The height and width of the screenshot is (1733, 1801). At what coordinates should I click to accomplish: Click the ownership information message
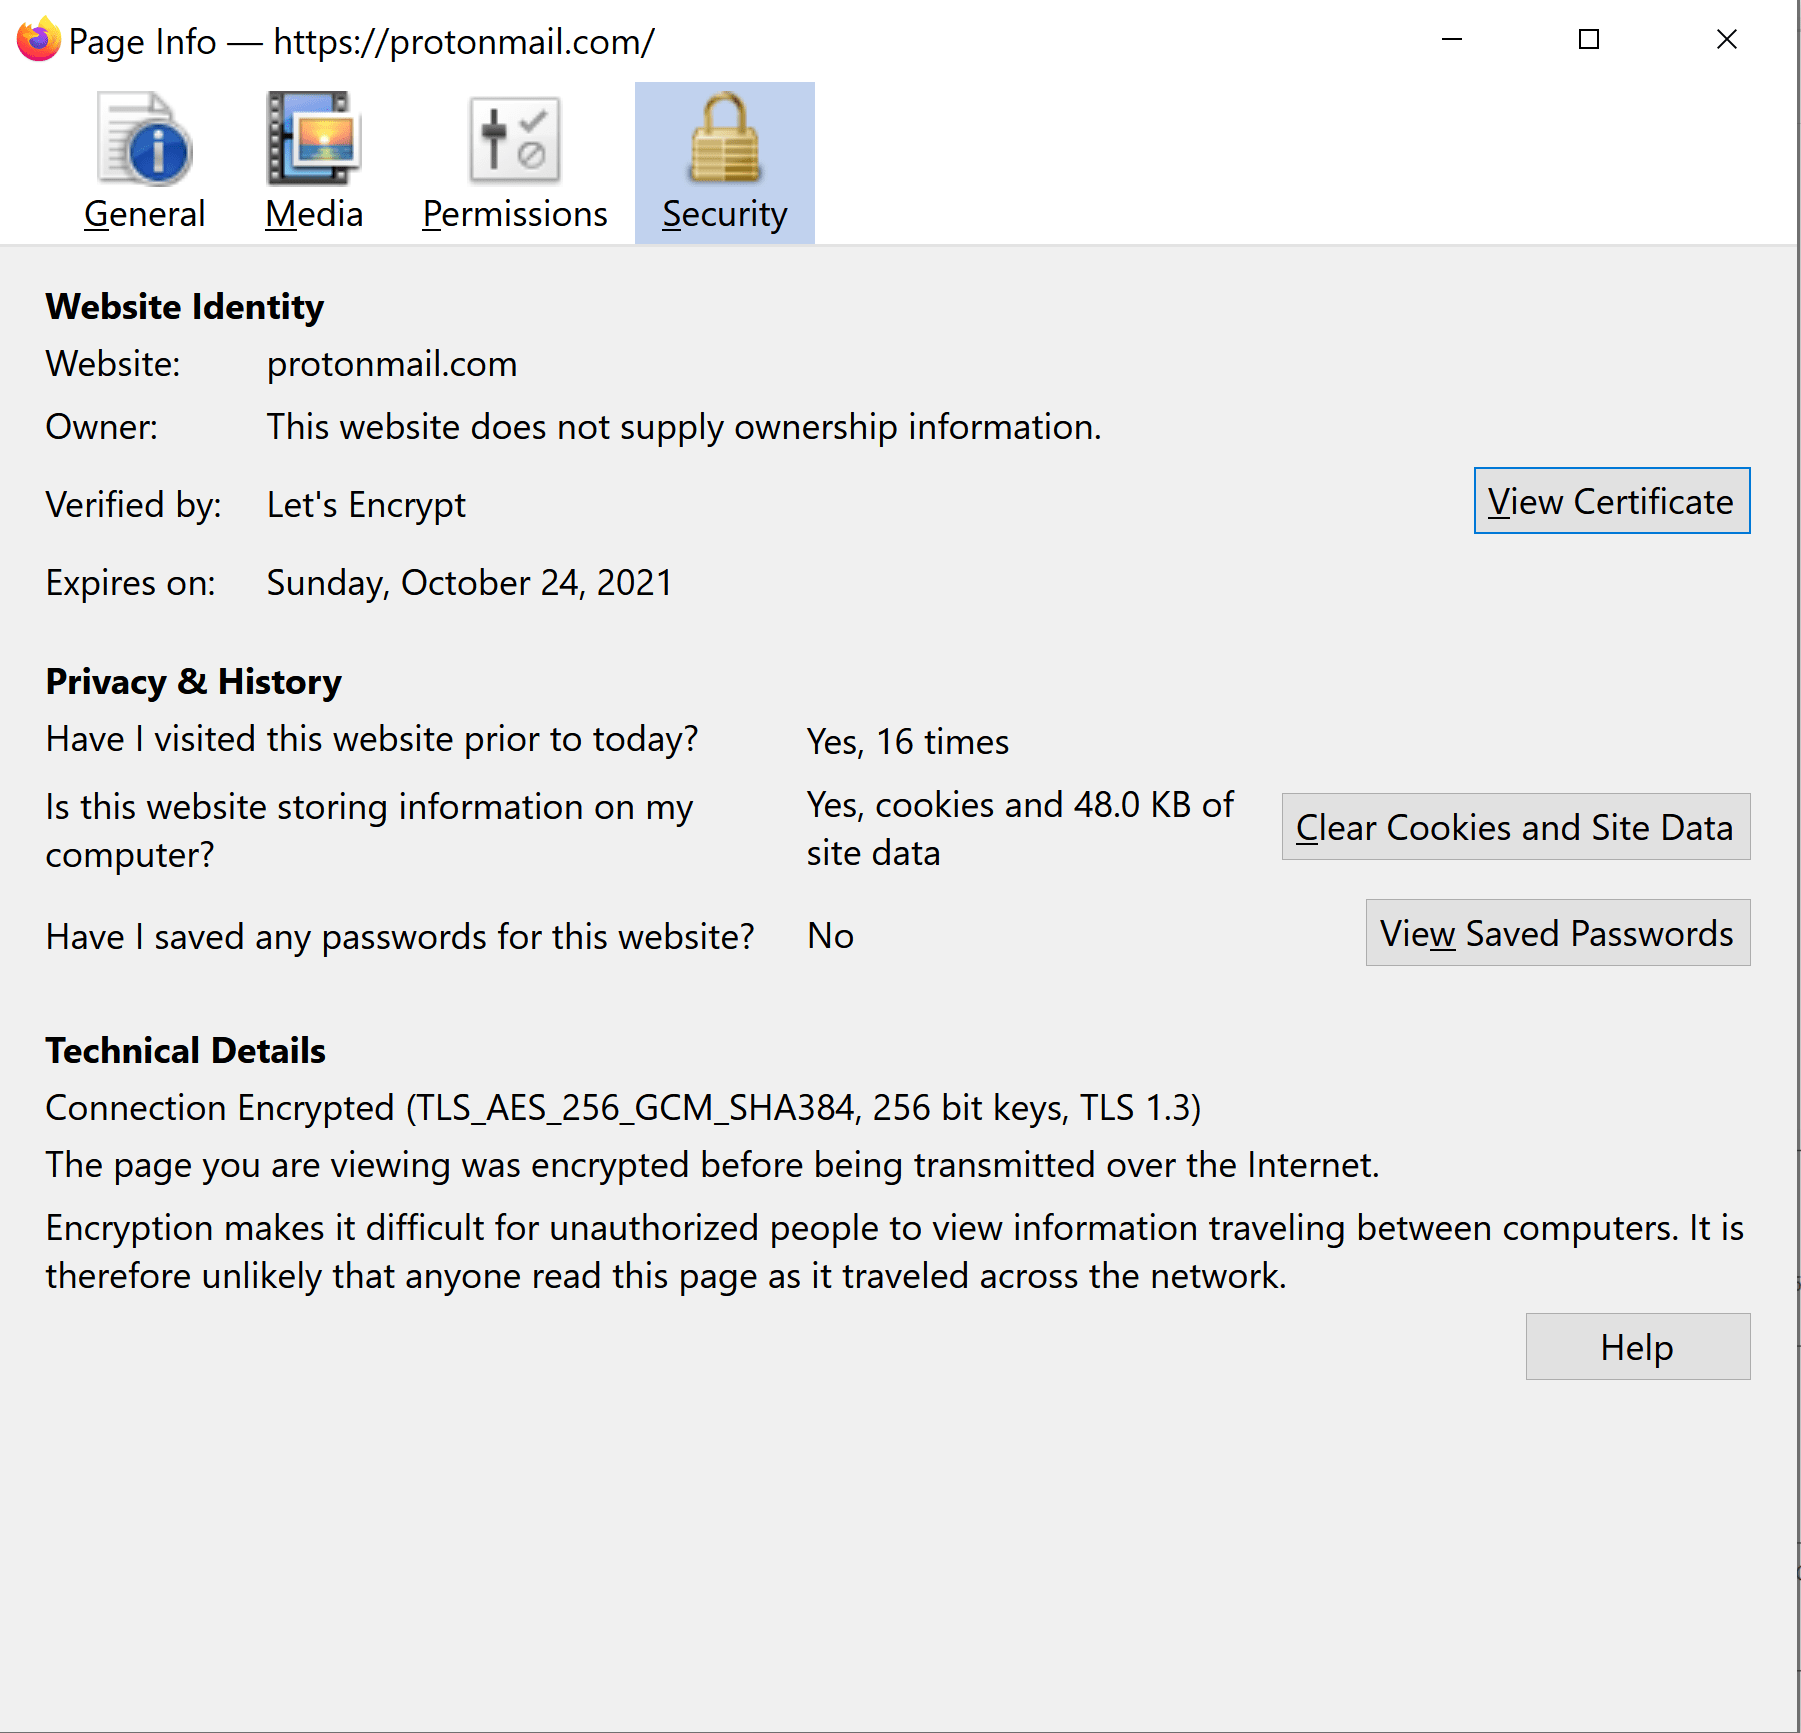coord(684,427)
